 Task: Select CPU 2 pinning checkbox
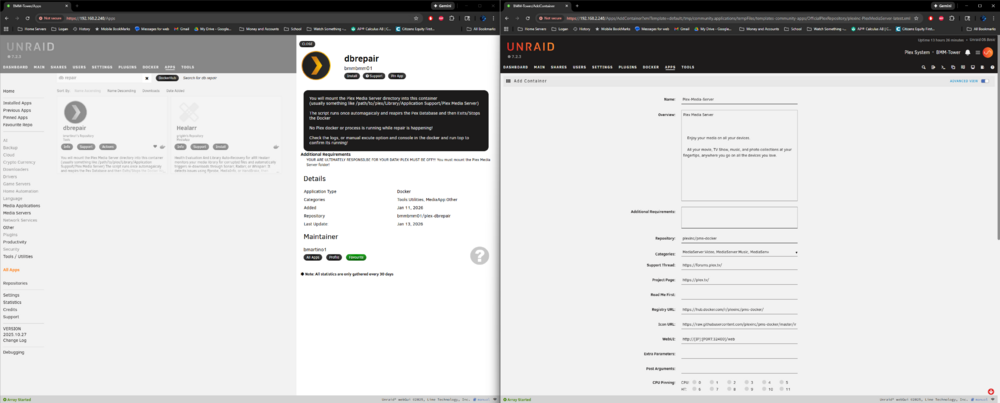pos(728,381)
